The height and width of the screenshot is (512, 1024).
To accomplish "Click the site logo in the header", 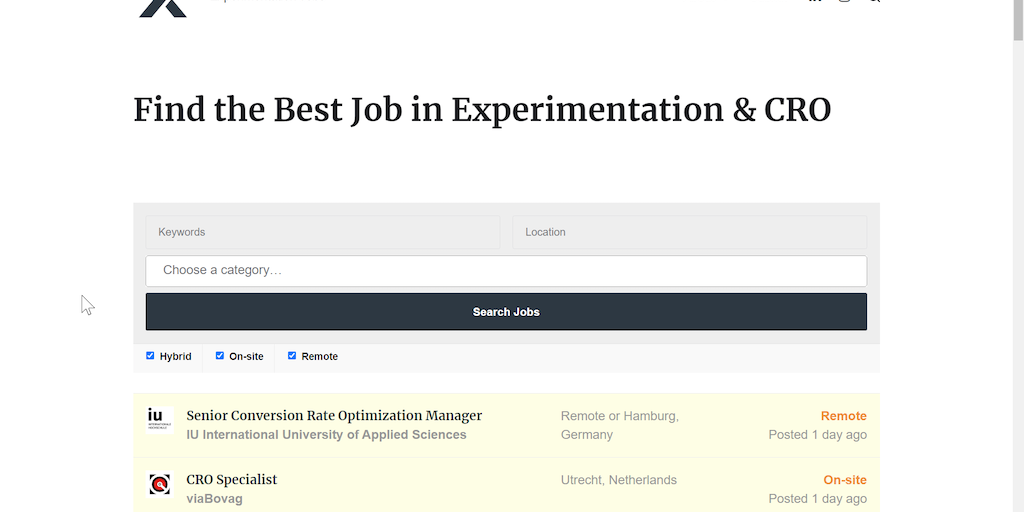I will coord(163,6).
